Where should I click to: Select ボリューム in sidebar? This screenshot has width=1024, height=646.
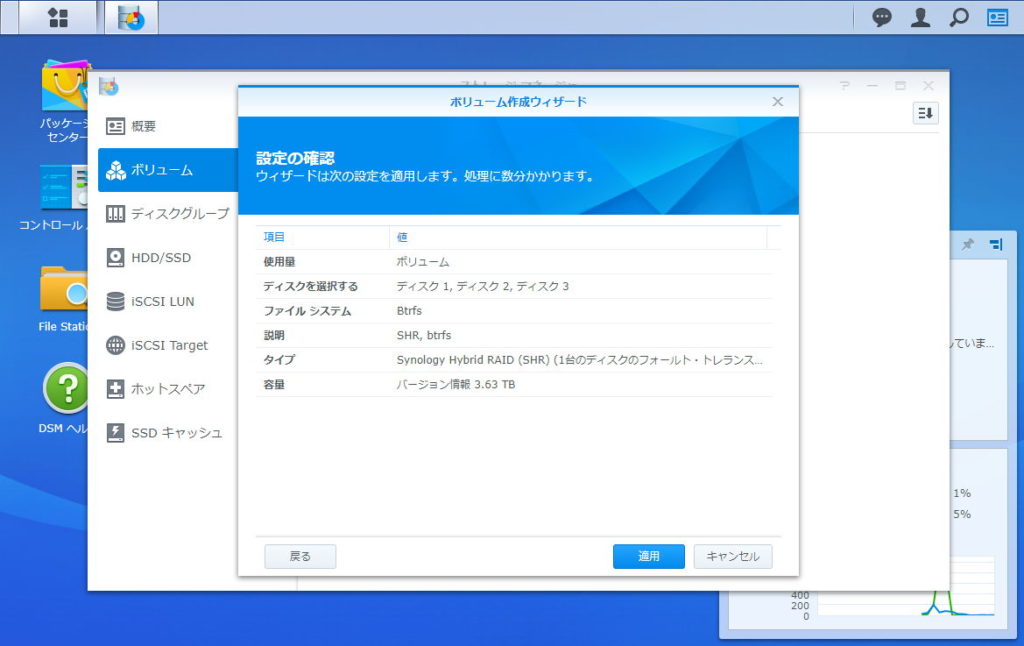click(168, 170)
